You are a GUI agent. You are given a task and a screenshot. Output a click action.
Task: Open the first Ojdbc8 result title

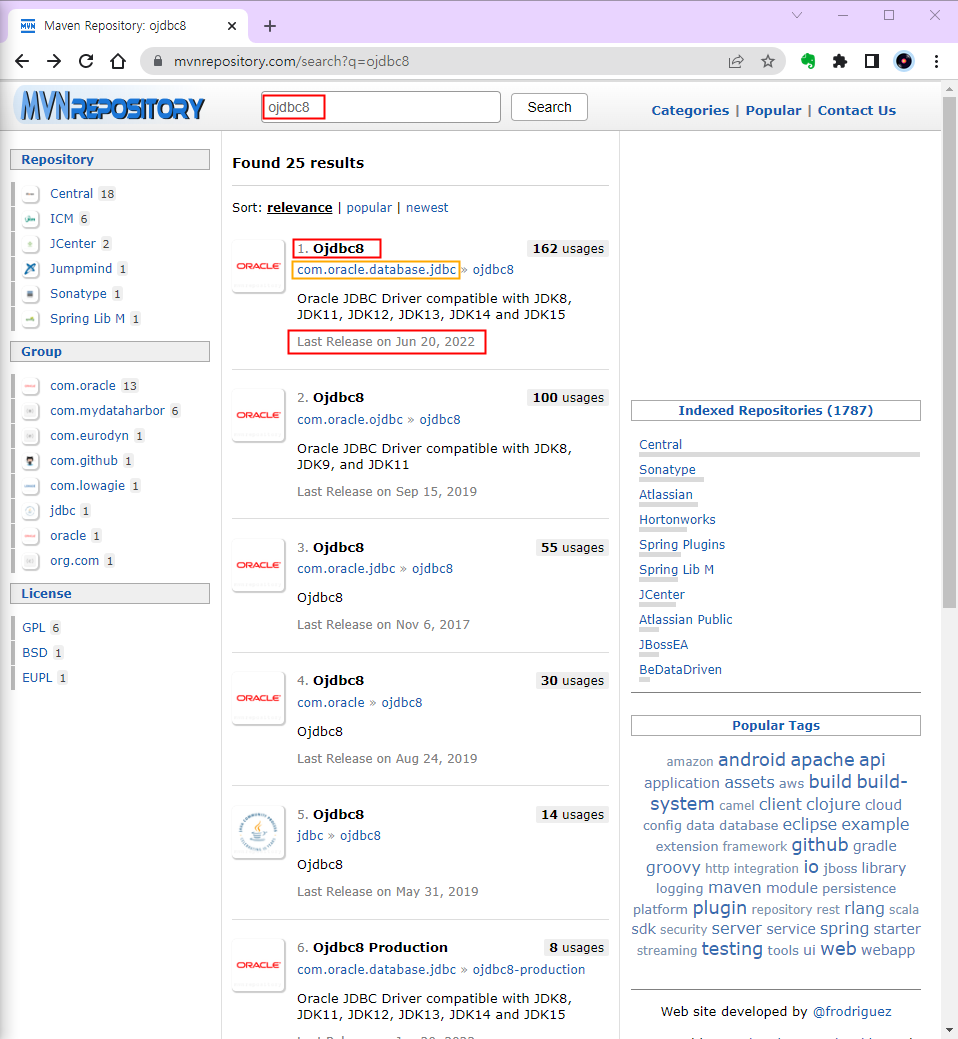(x=339, y=248)
